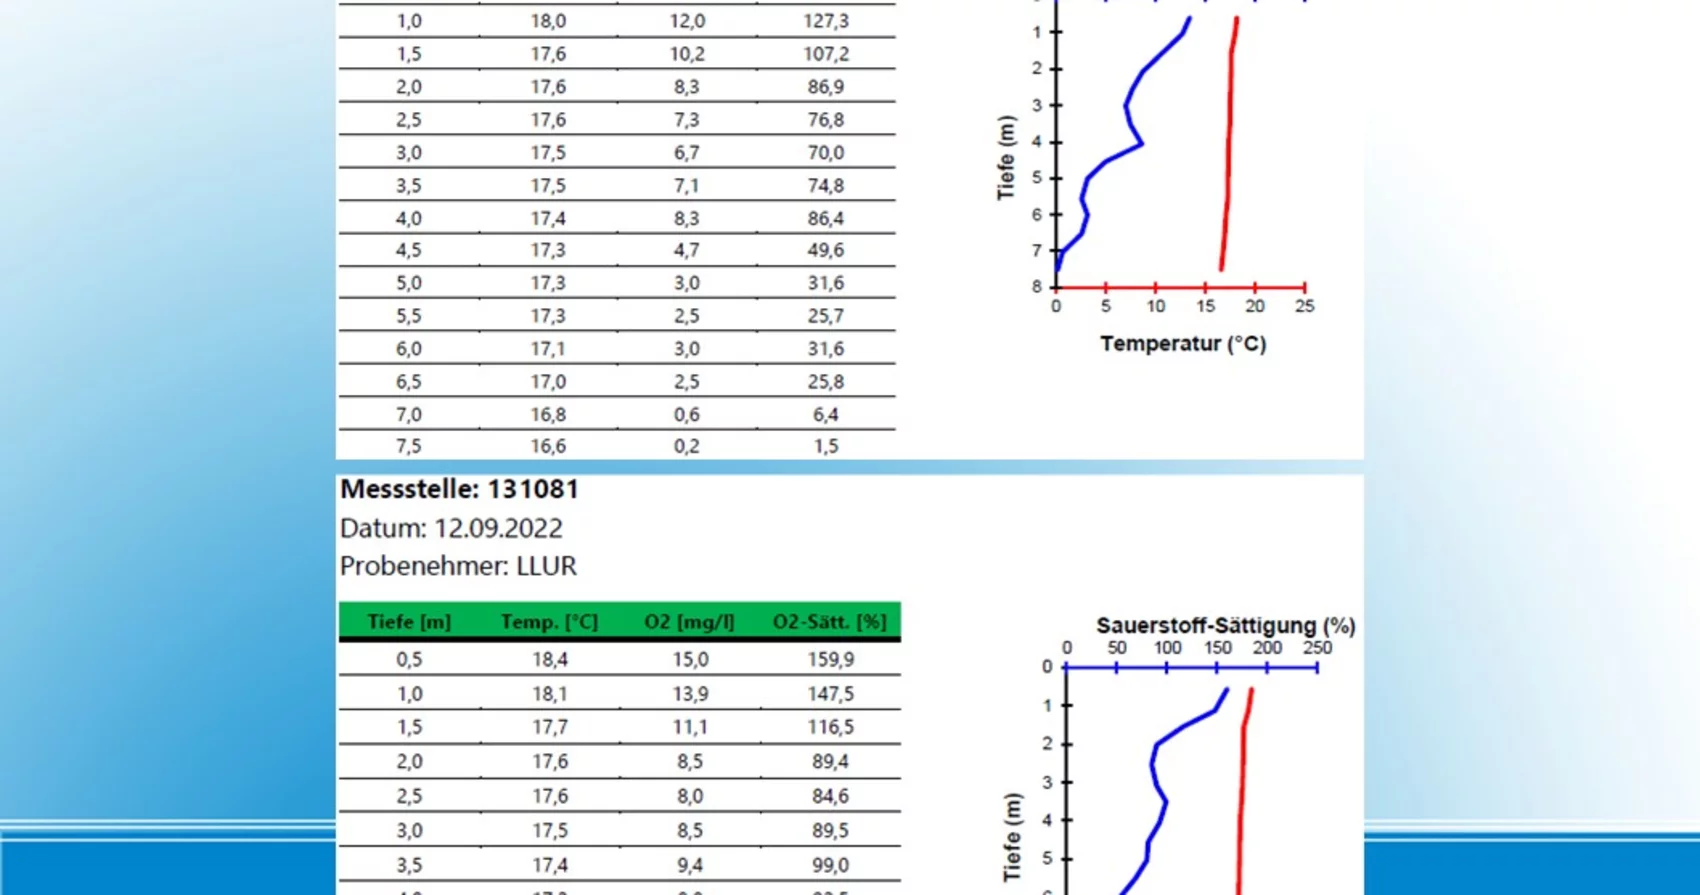This screenshot has height=895, width=1700.
Task: Click the cell showing 89,4
Action: point(831,762)
